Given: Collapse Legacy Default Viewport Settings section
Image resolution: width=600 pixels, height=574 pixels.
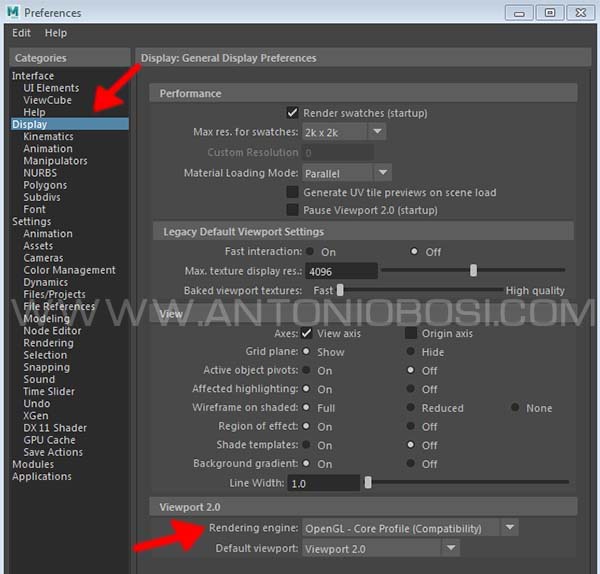Looking at the screenshot, I should point(363,232).
